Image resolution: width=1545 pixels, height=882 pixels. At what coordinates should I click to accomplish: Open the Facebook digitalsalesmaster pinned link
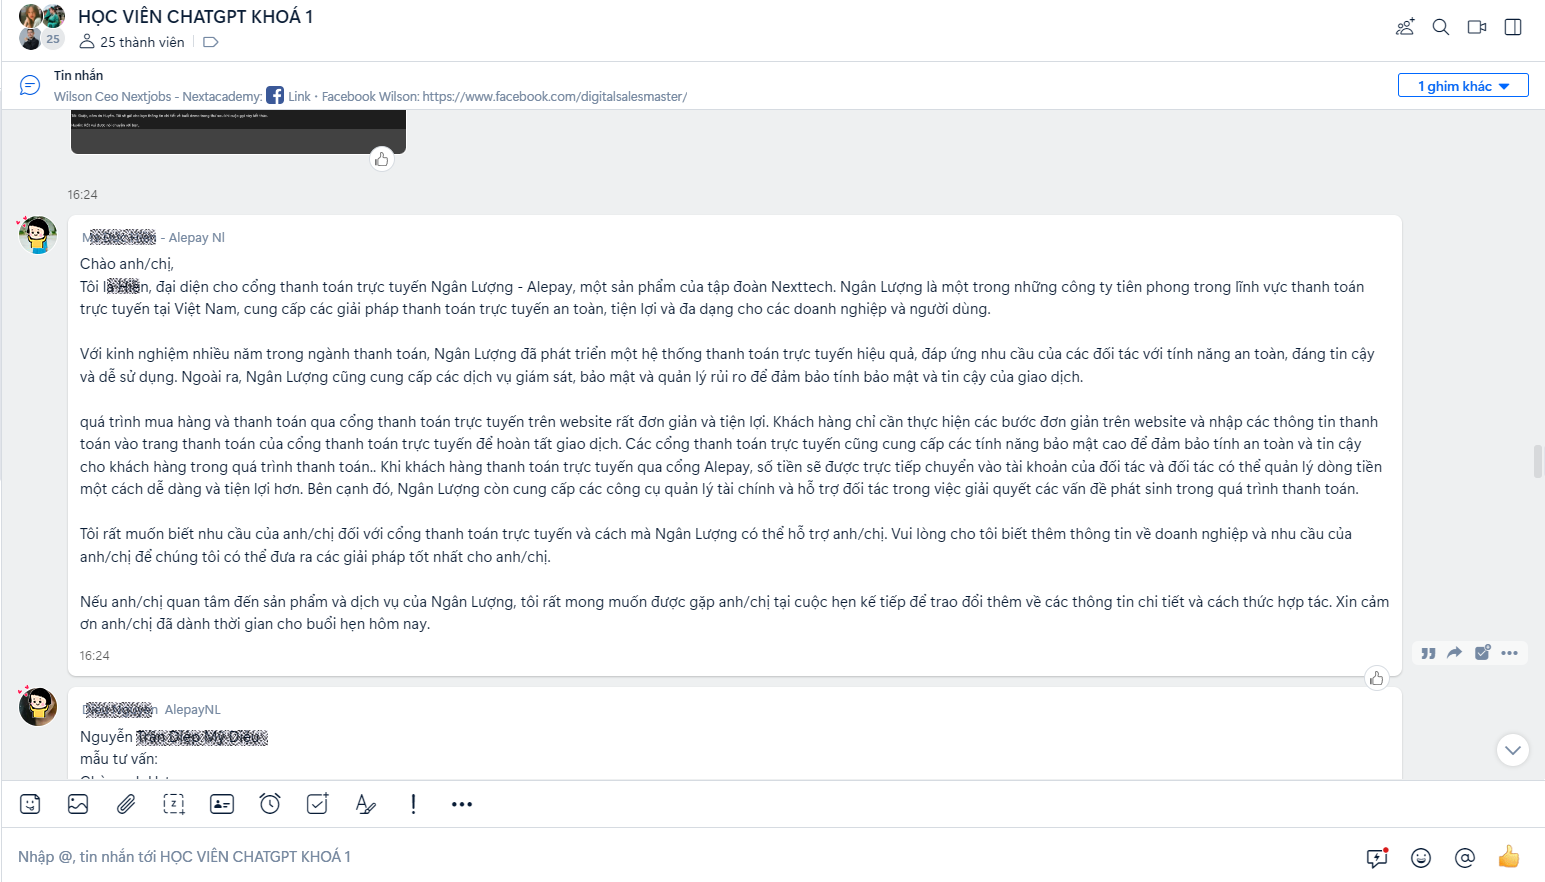coord(554,97)
